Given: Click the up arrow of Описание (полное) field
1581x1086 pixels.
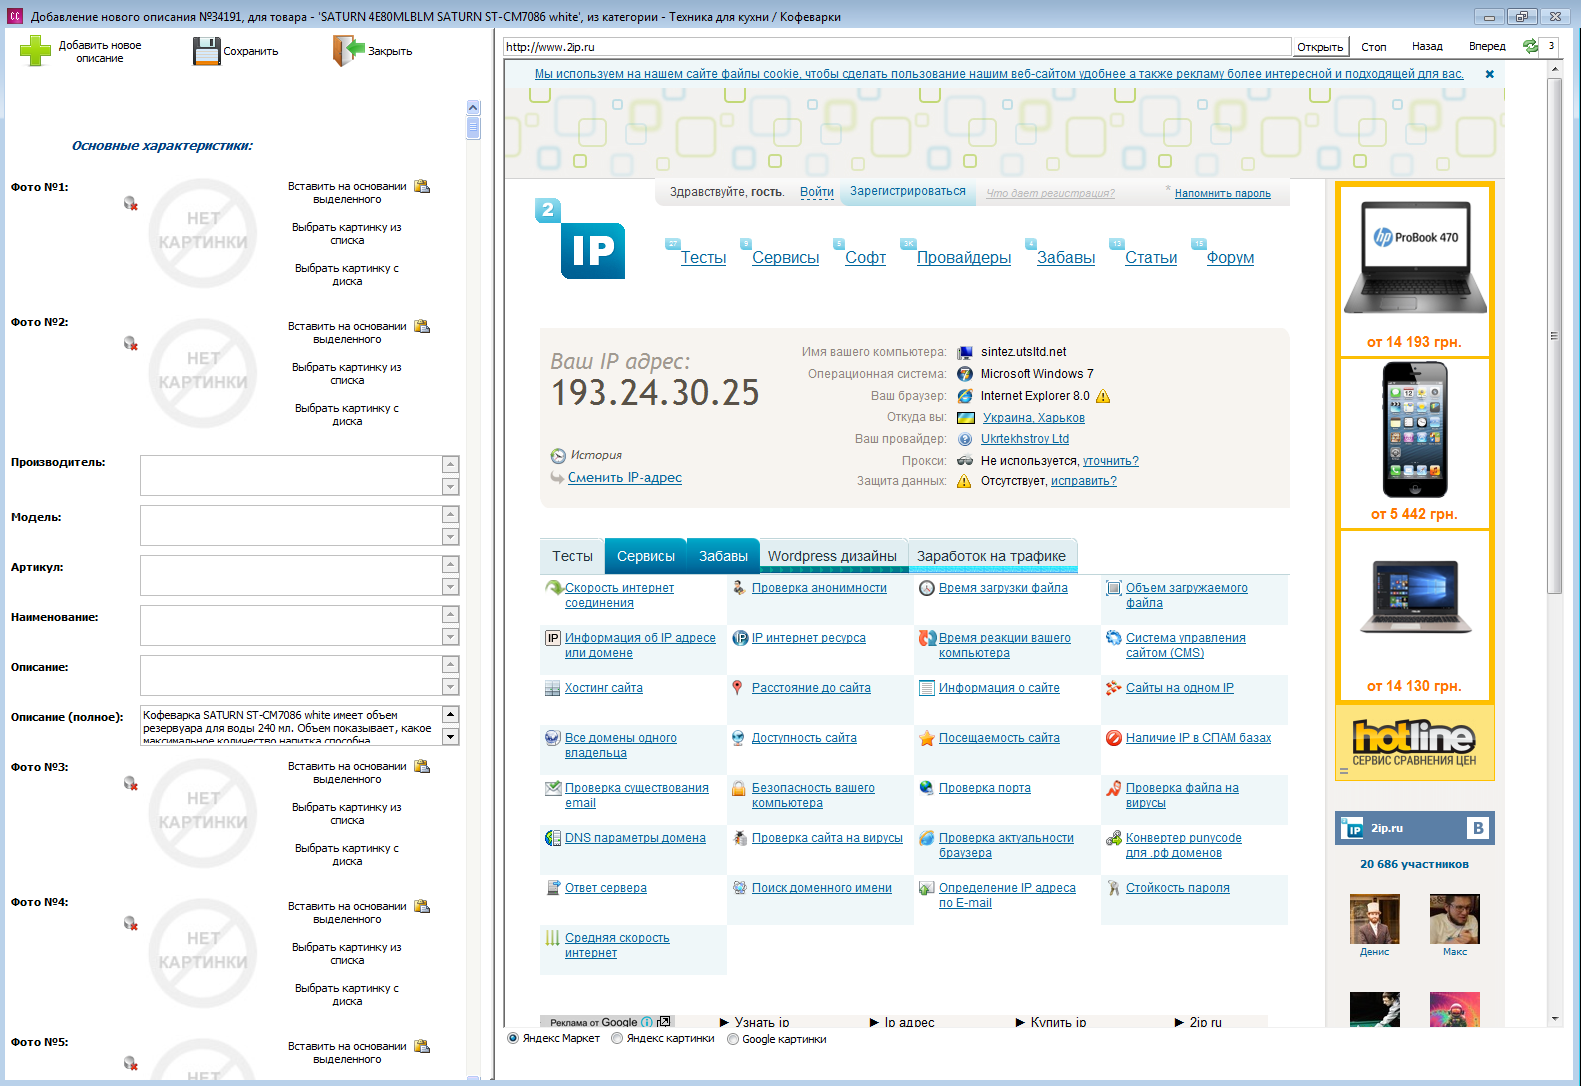Looking at the screenshot, I should pyautogui.click(x=451, y=714).
